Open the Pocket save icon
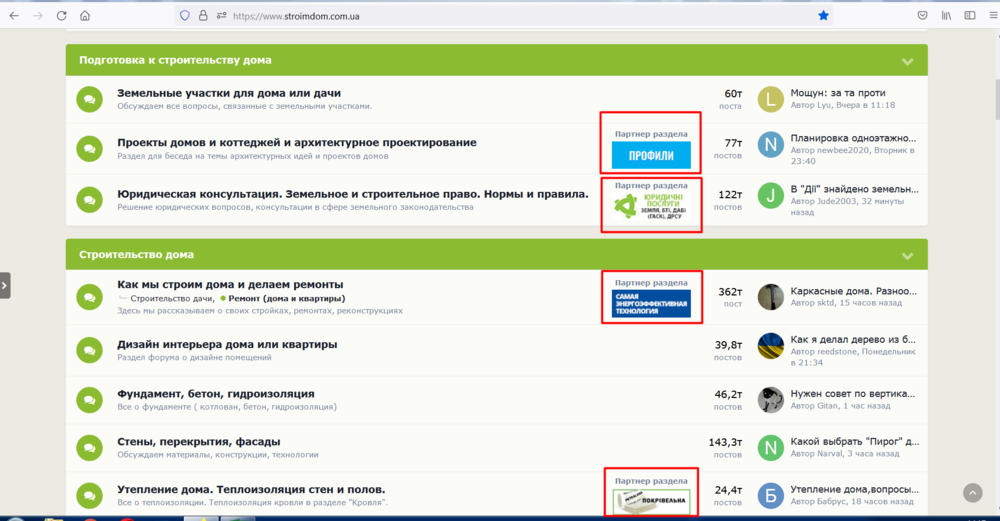The width and height of the screenshot is (1000, 521). pos(922,16)
